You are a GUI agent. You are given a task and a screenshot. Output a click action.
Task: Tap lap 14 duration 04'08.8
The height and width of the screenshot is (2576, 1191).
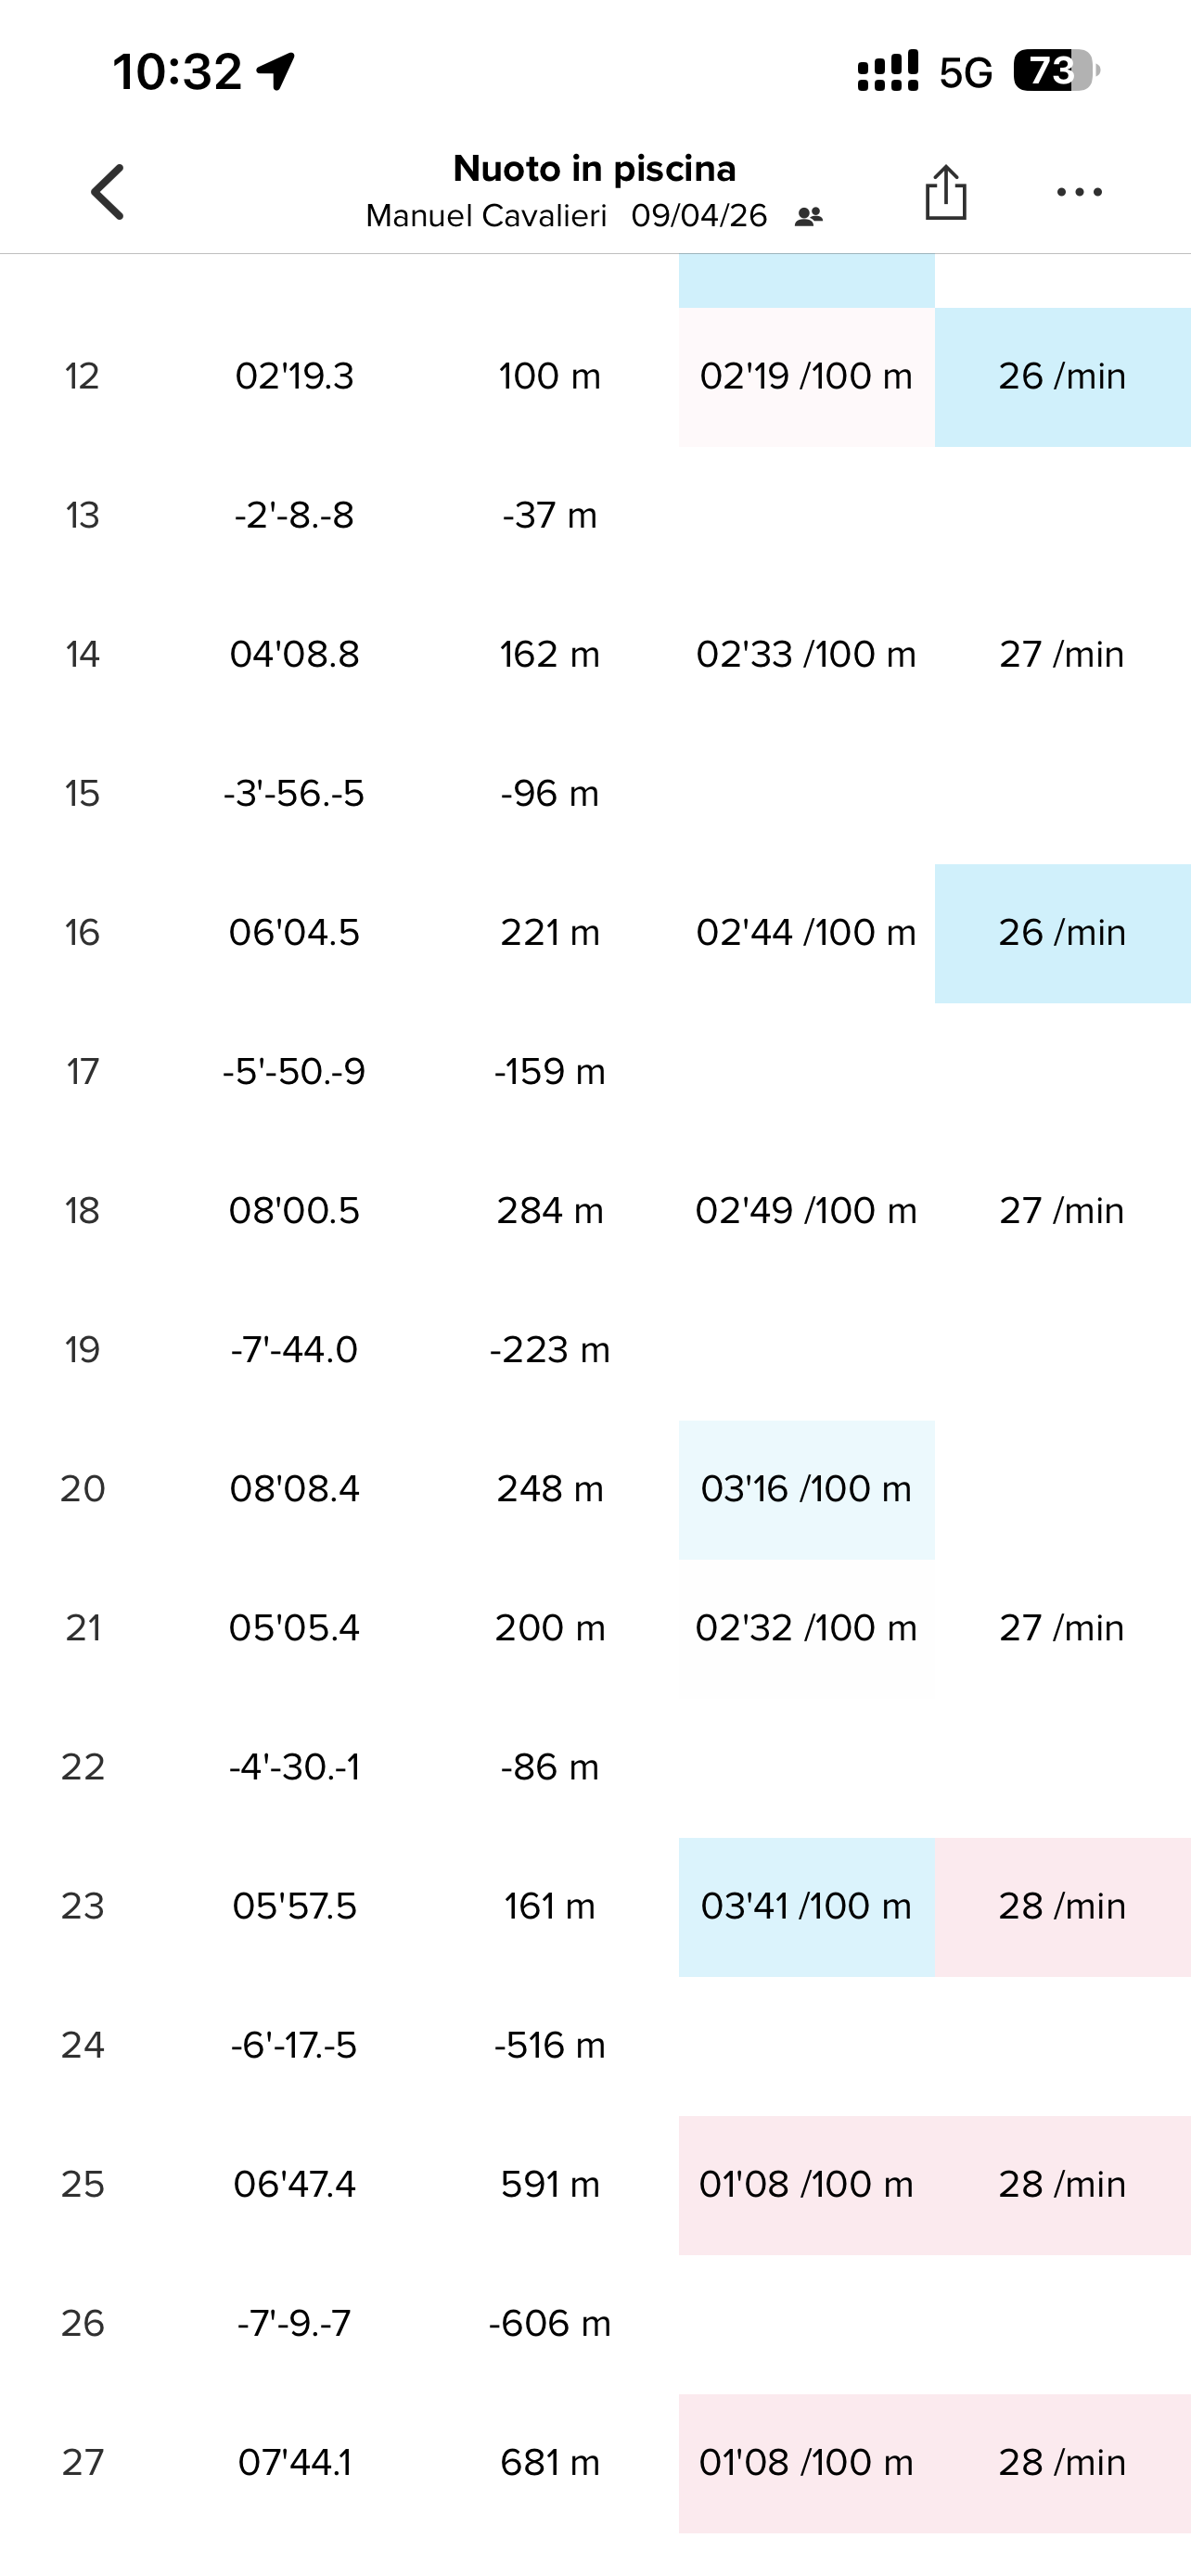[x=294, y=654]
